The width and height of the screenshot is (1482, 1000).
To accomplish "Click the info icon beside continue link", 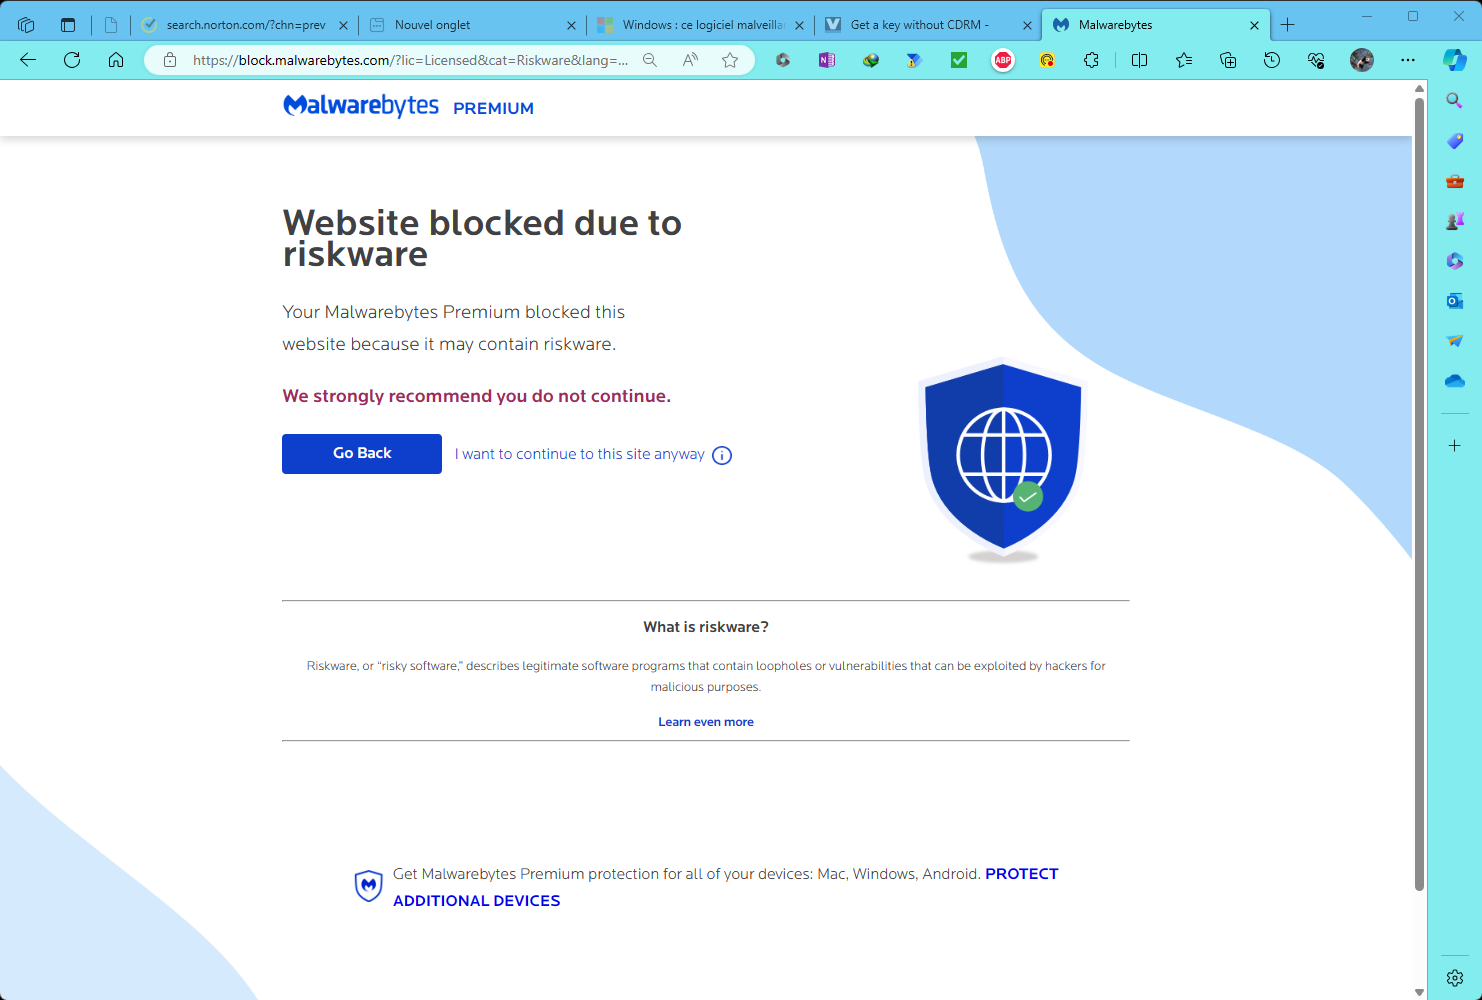I will 722,455.
